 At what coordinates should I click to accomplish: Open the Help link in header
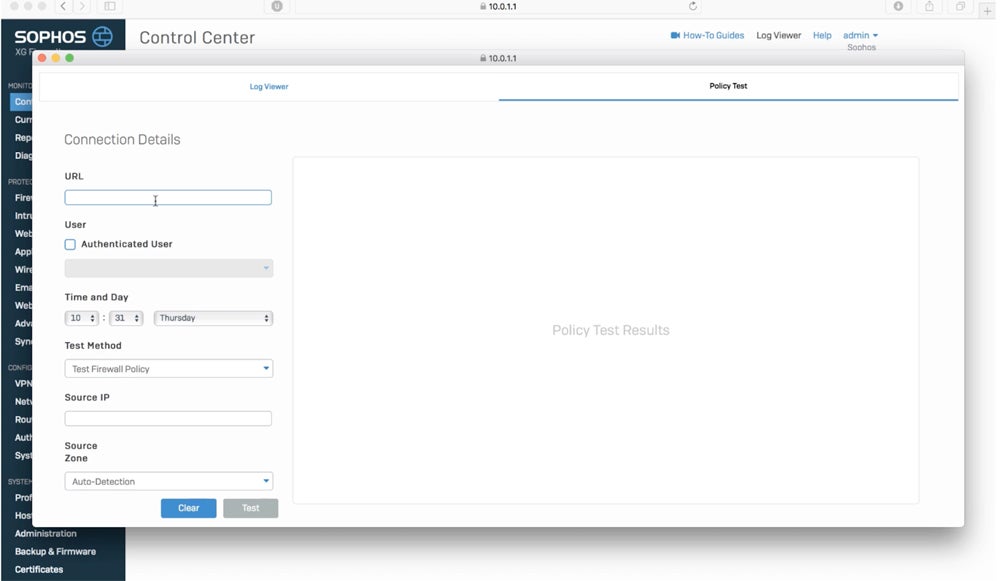tap(822, 35)
